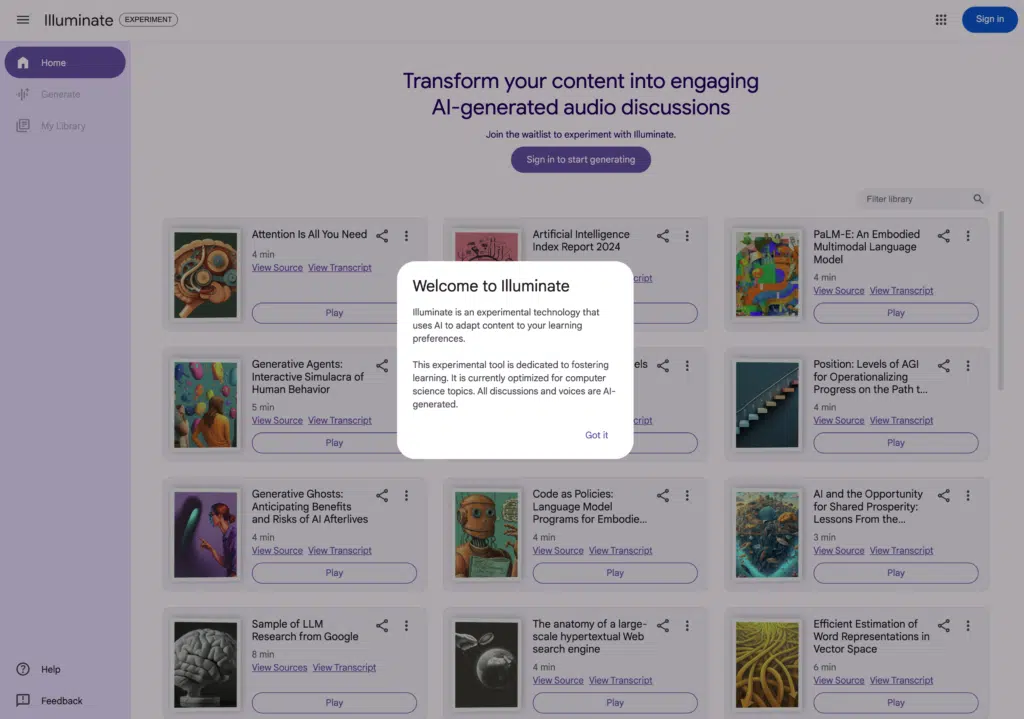Share Attention Is All You Need
This screenshot has height=719, width=1024.
[382, 236]
